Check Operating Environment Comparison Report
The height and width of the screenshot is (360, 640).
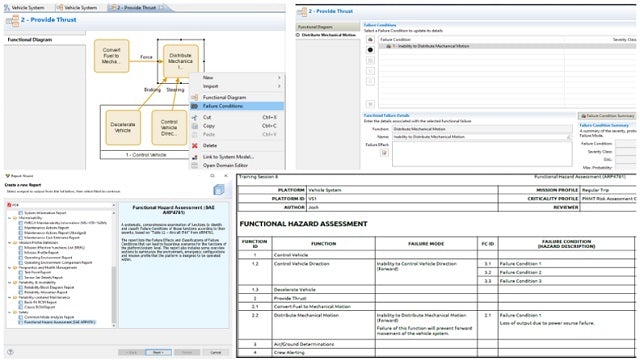[x=21, y=262]
